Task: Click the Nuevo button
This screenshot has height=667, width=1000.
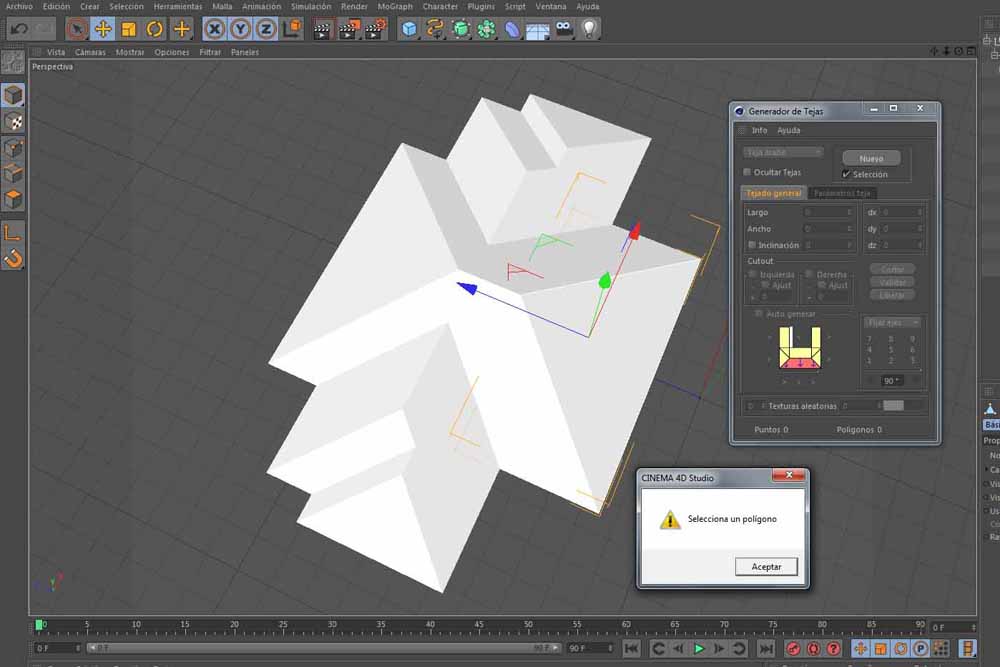Action: click(871, 158)
